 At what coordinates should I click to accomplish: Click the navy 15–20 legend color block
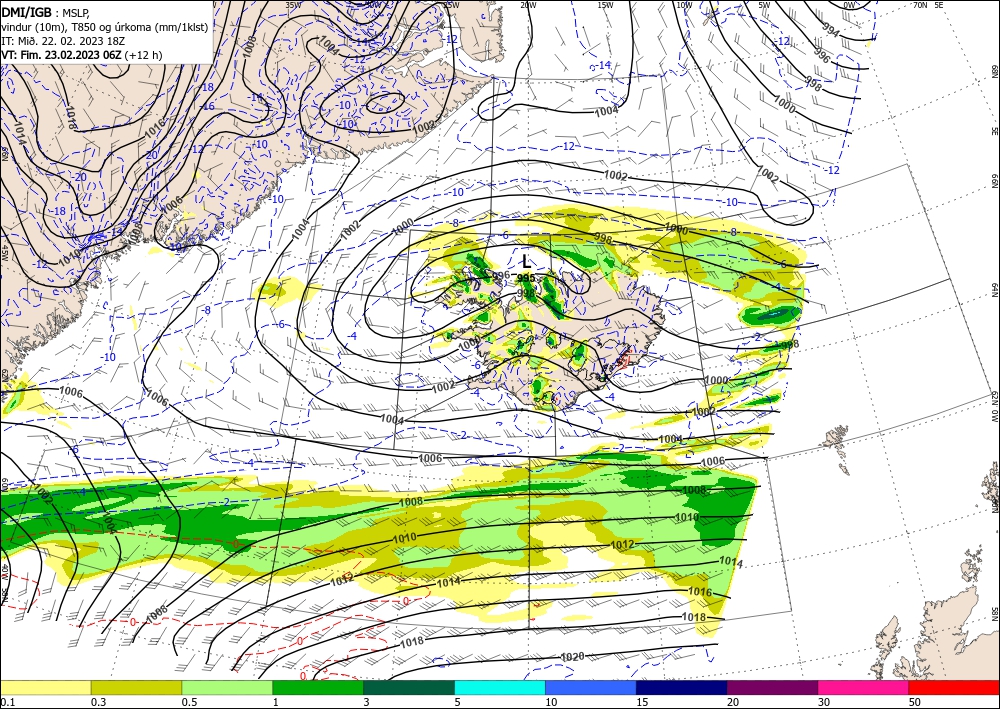pyautogui.click(x=682, y=687)
